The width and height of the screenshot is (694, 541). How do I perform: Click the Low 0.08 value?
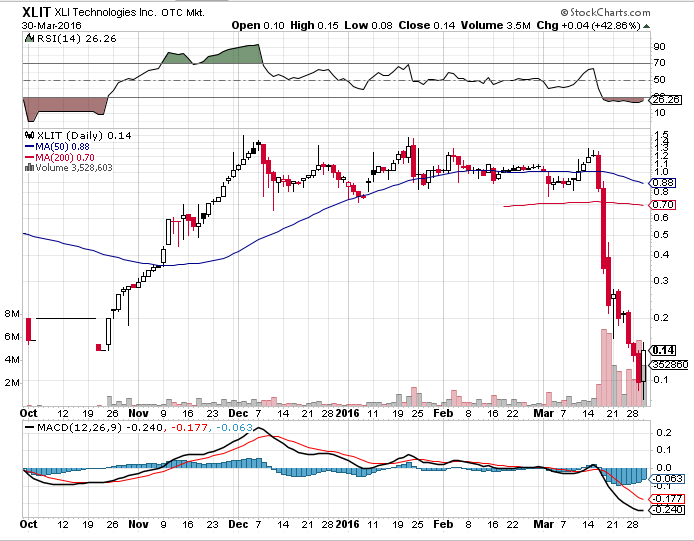[x=368, y=26]
